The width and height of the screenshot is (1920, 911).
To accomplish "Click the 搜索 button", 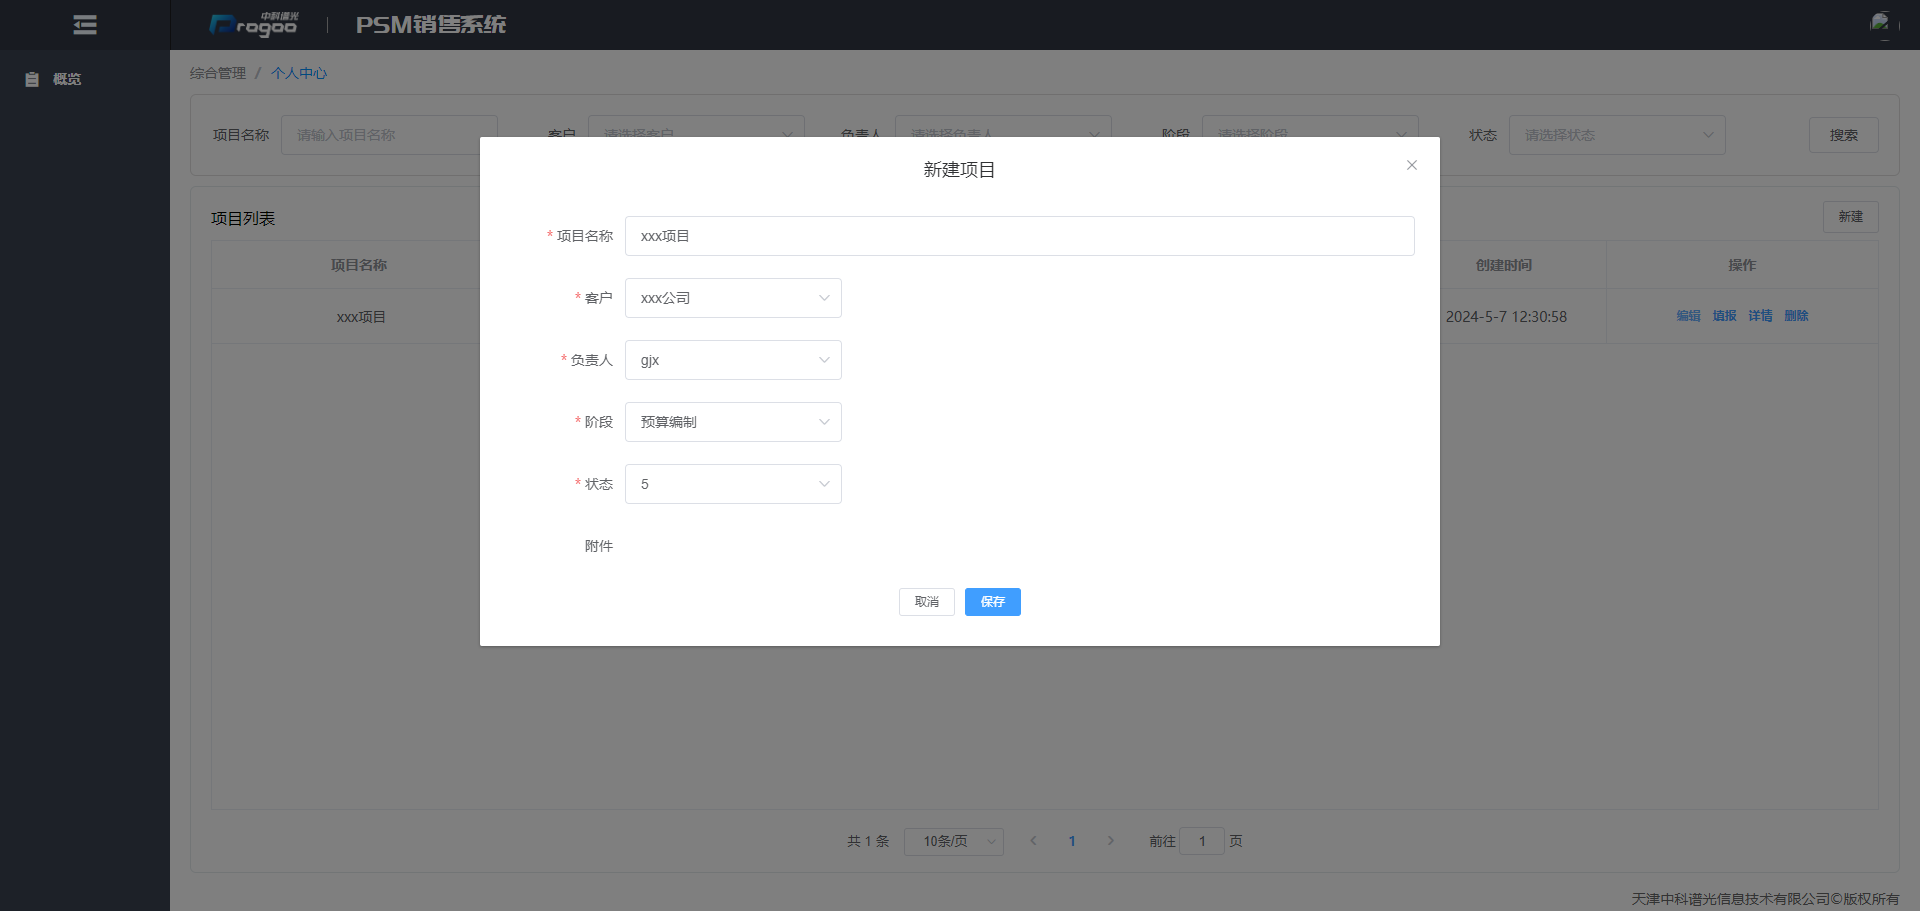I will [1843, 135].
